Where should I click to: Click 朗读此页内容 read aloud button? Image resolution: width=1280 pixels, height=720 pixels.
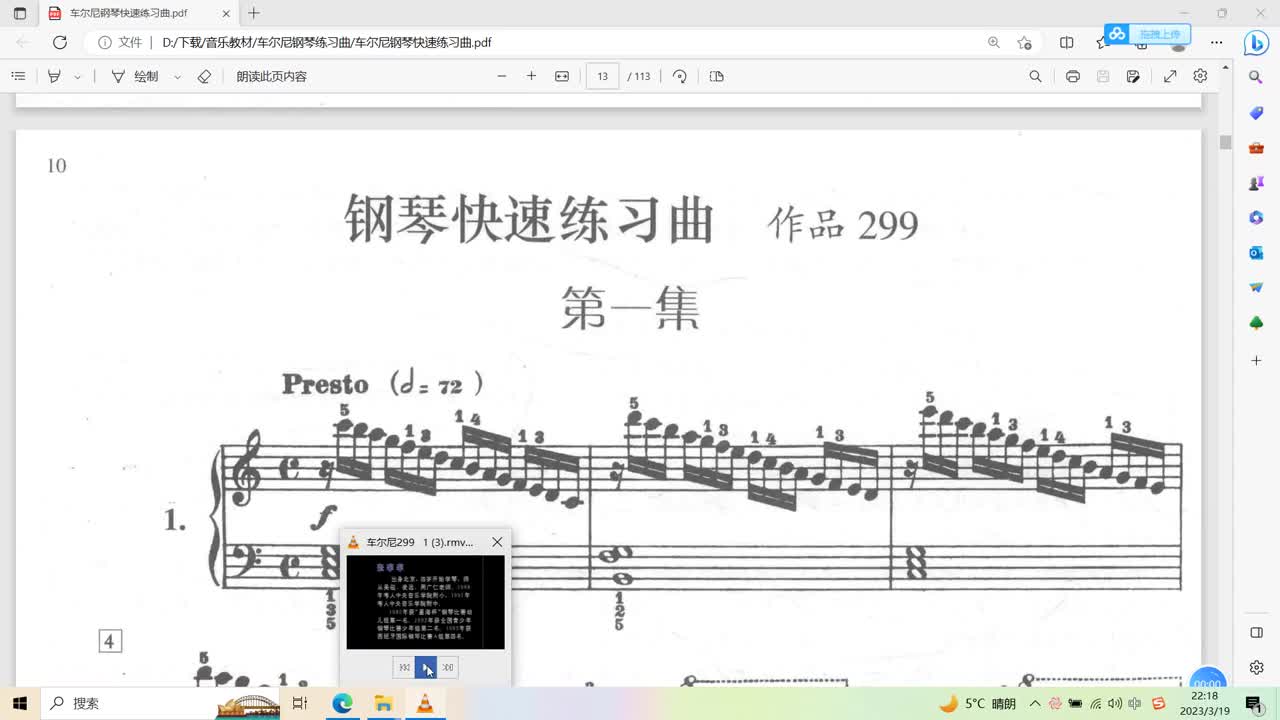coord(271,76)
